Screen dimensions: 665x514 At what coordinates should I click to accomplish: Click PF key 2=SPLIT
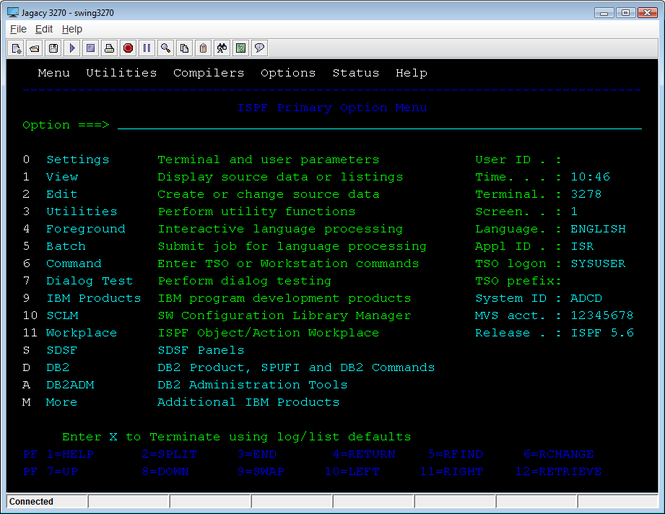point(169,454)
